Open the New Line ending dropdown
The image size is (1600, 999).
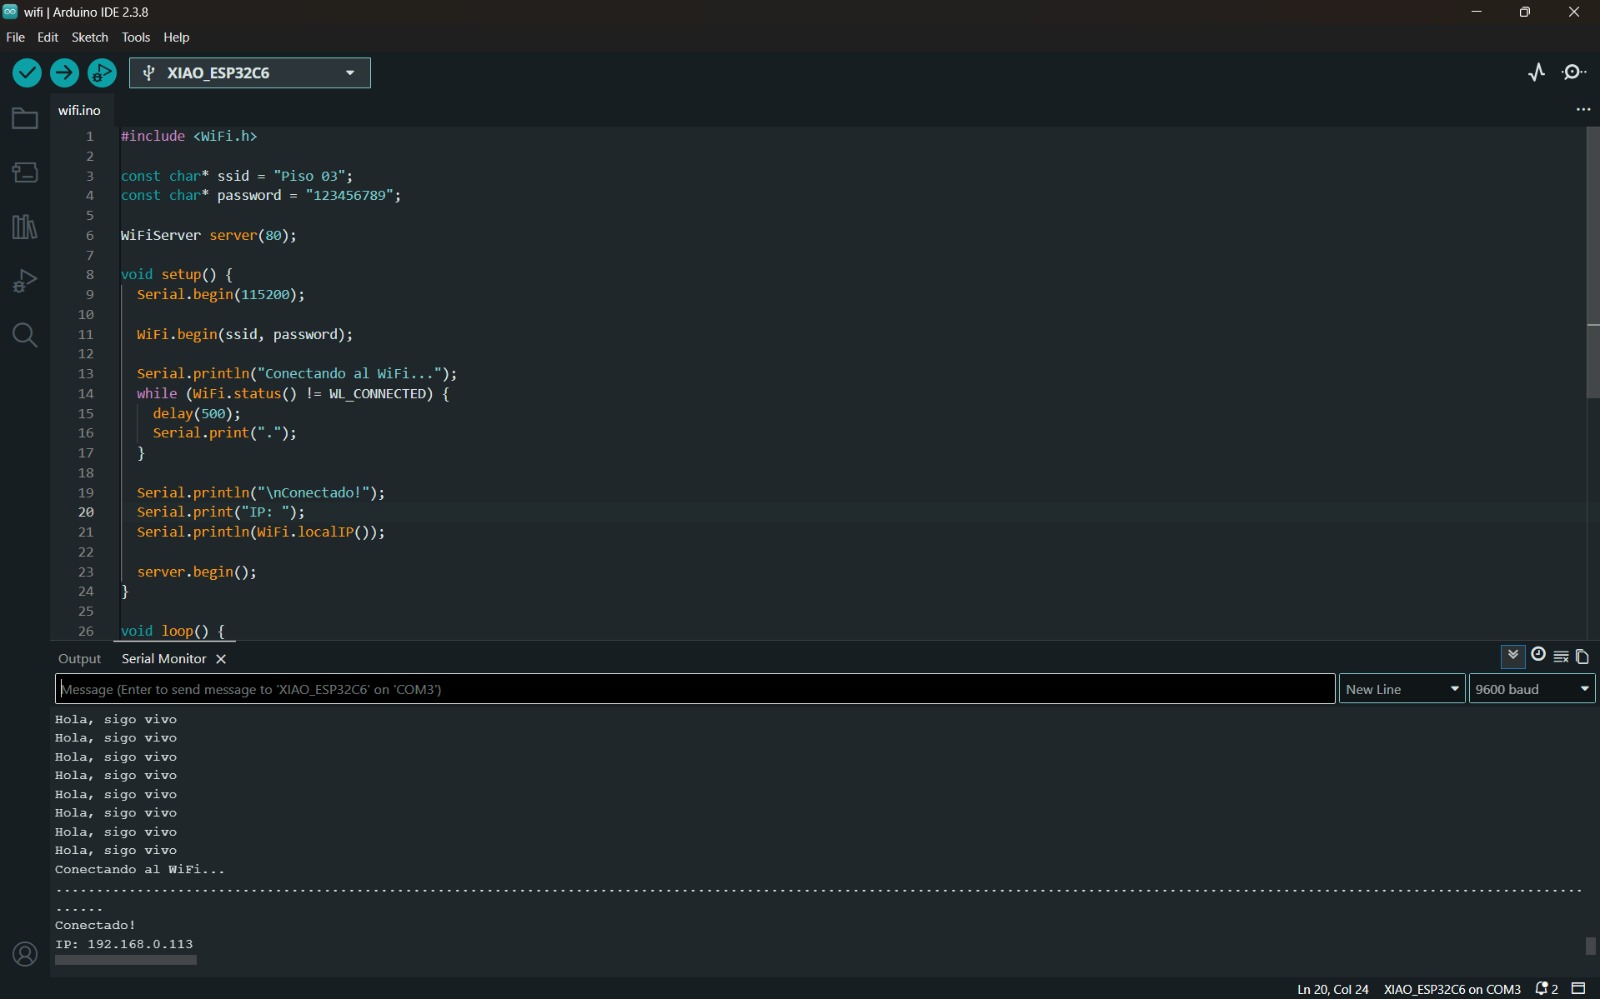tap(1402, 689)
